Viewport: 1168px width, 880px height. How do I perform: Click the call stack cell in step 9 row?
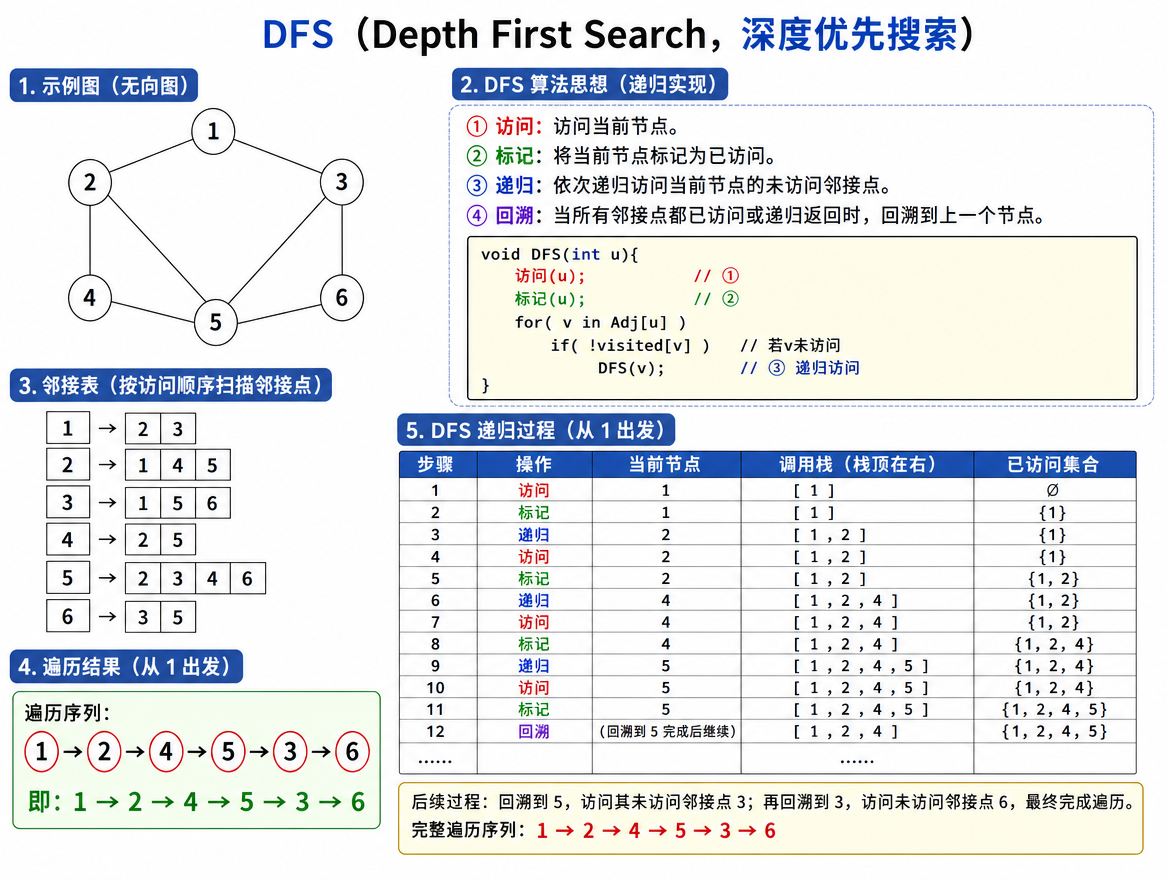[x=857, y=665]
